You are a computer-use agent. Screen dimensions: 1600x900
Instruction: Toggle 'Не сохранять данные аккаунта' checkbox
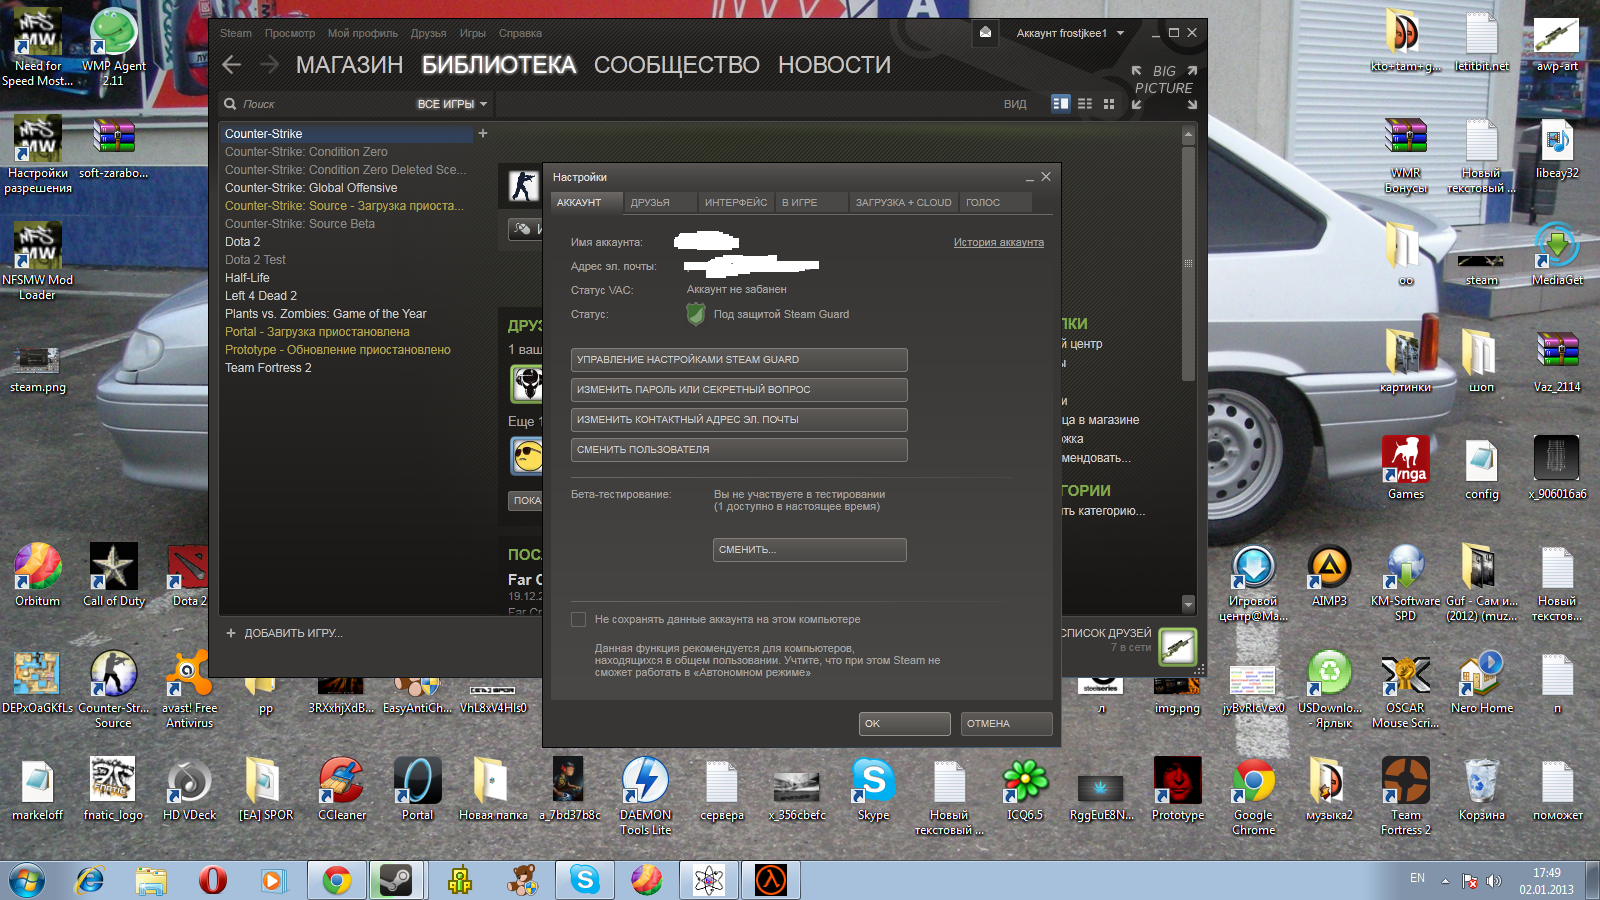578,620
